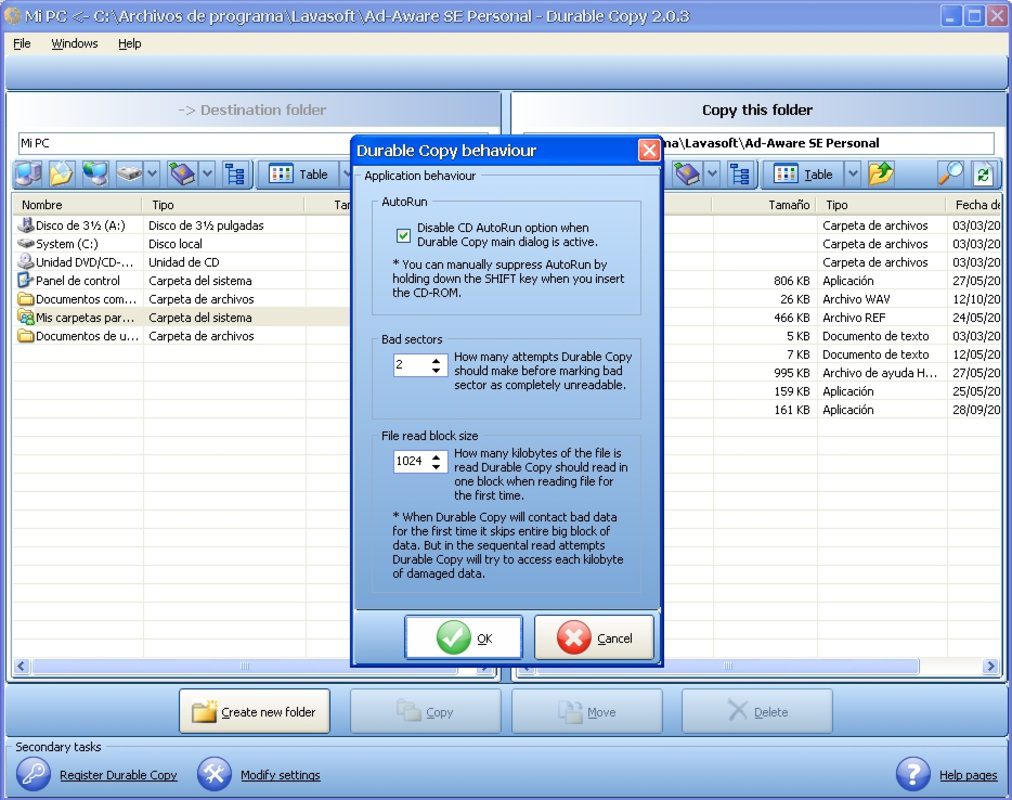The width and height of the screenshot is (1012, 800).
Task: Sort source list by its Tipo column
Action: pos(881,205)
